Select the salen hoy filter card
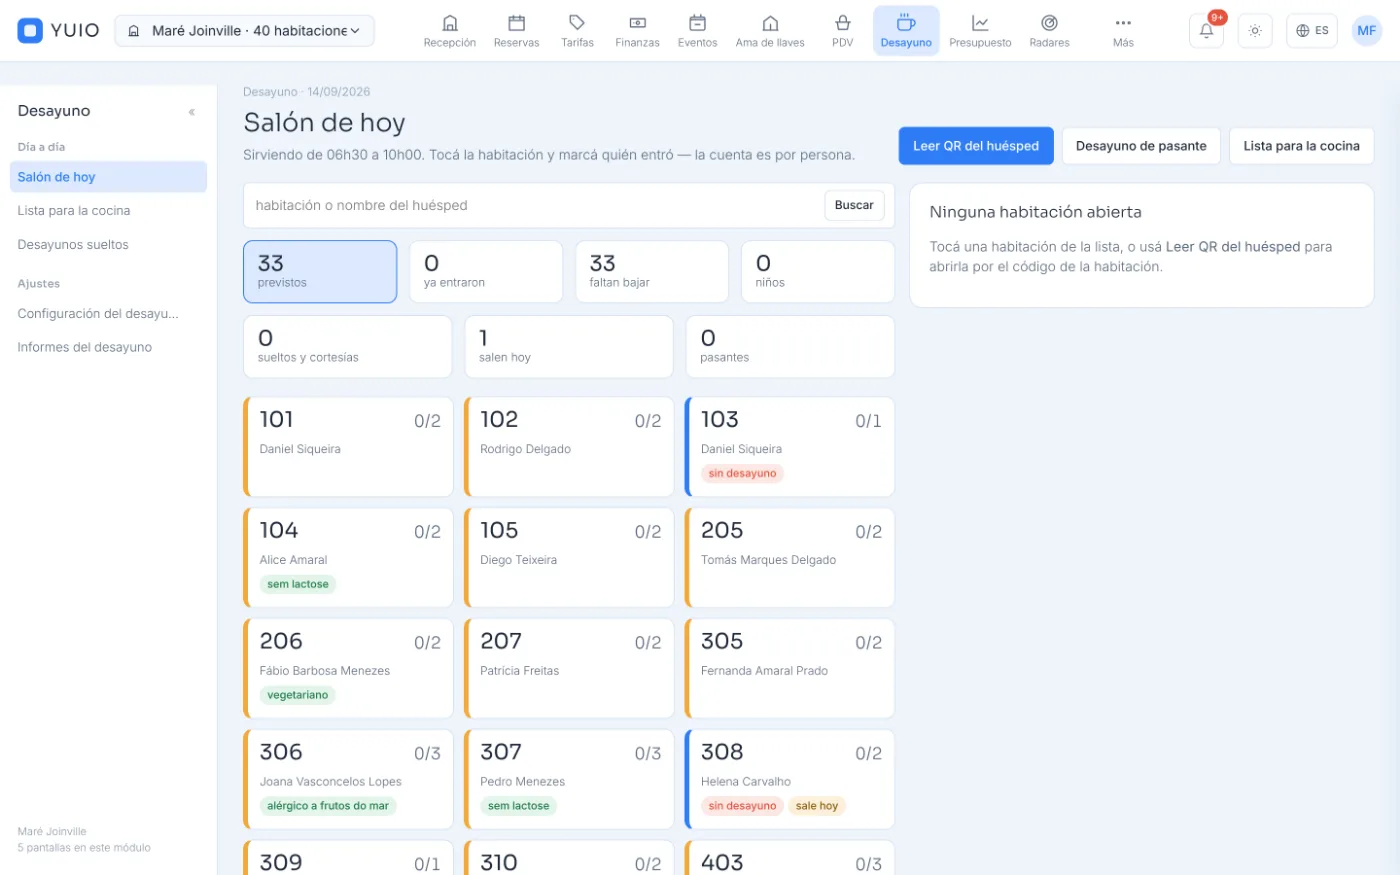 click(569, 347)
